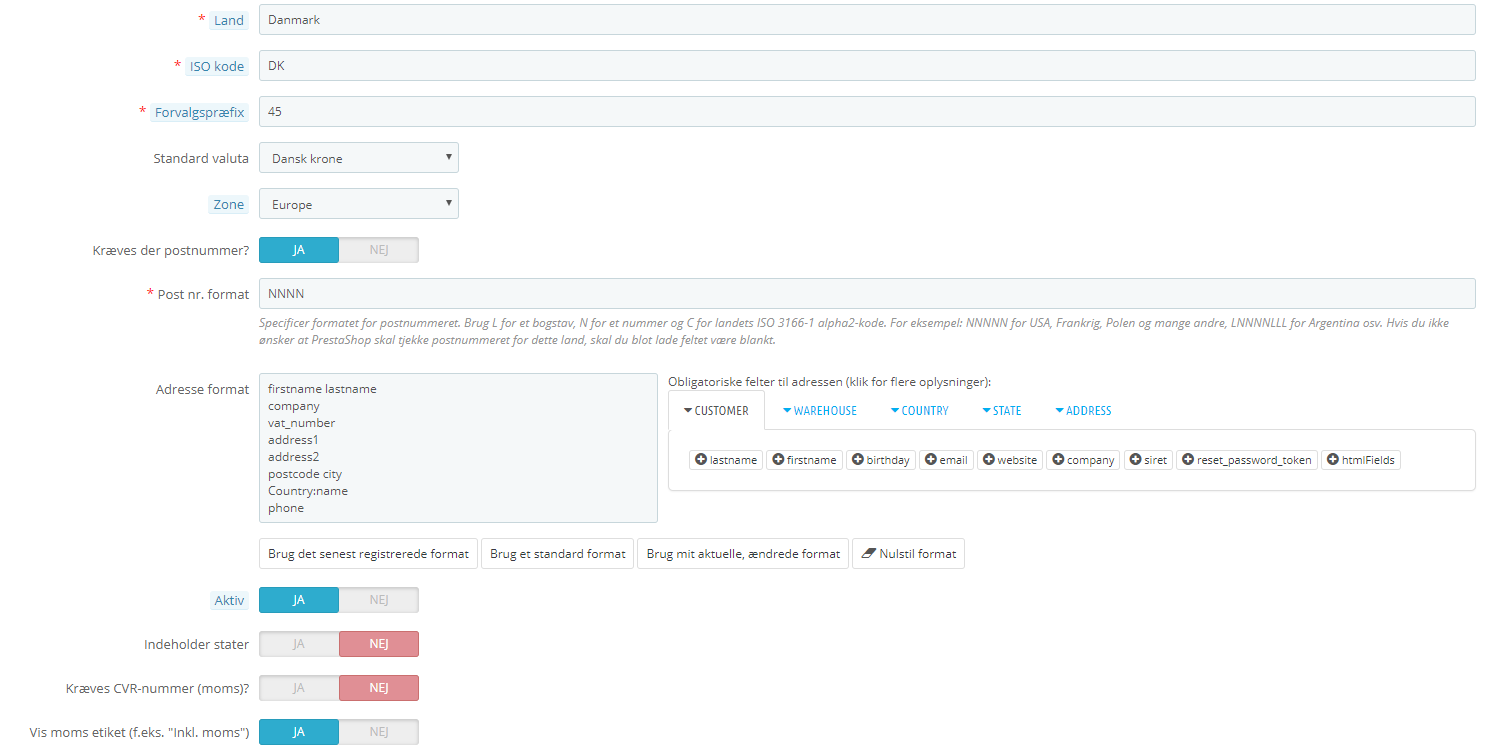Click the plus icon on birthday tag
1492x755 pixels.
[x=857, y=460]
